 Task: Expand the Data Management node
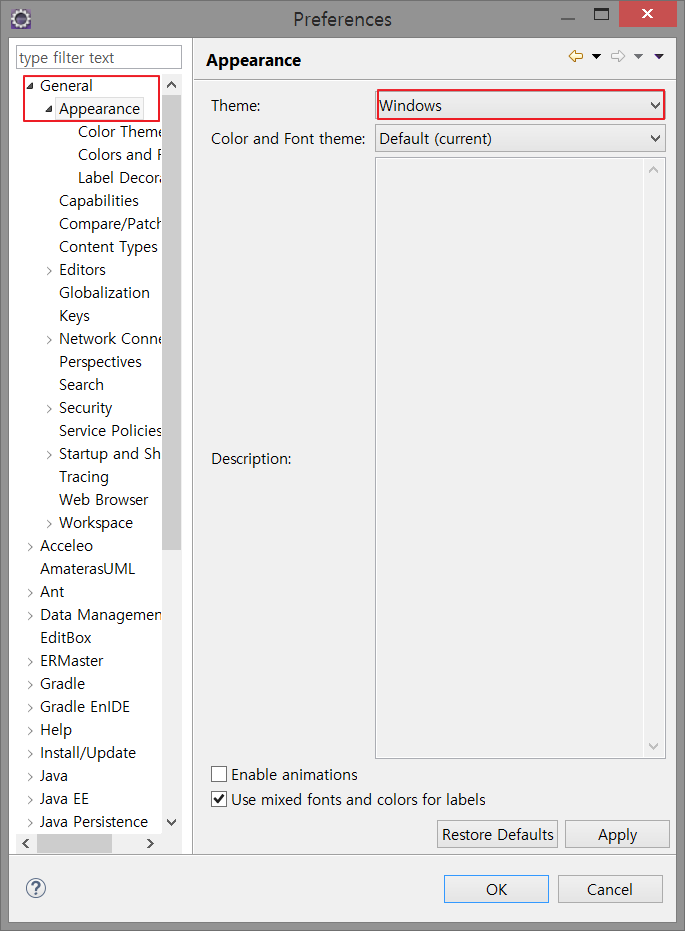click(x=30, y=616)
